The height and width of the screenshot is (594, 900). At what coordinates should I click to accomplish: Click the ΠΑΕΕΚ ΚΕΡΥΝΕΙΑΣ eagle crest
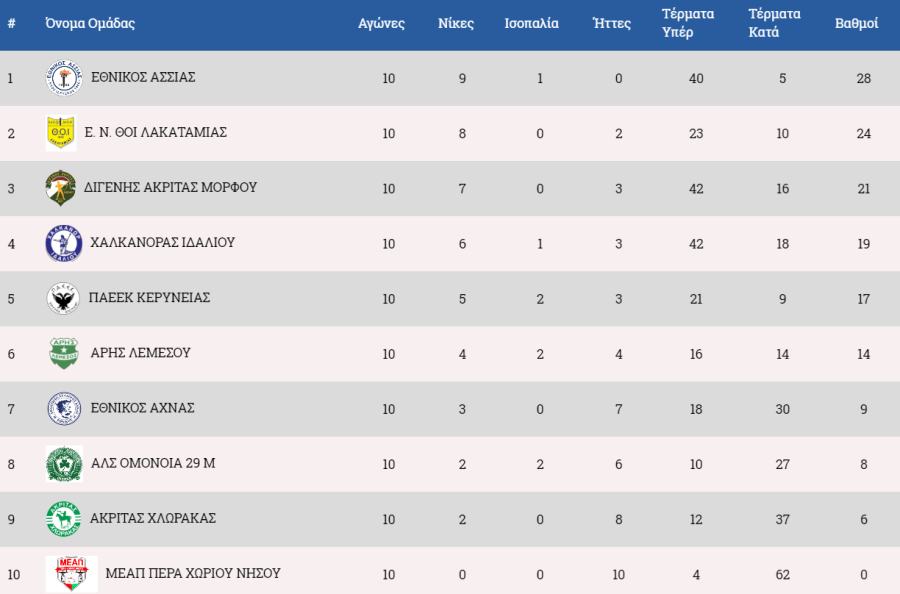(x=63, y=298)
